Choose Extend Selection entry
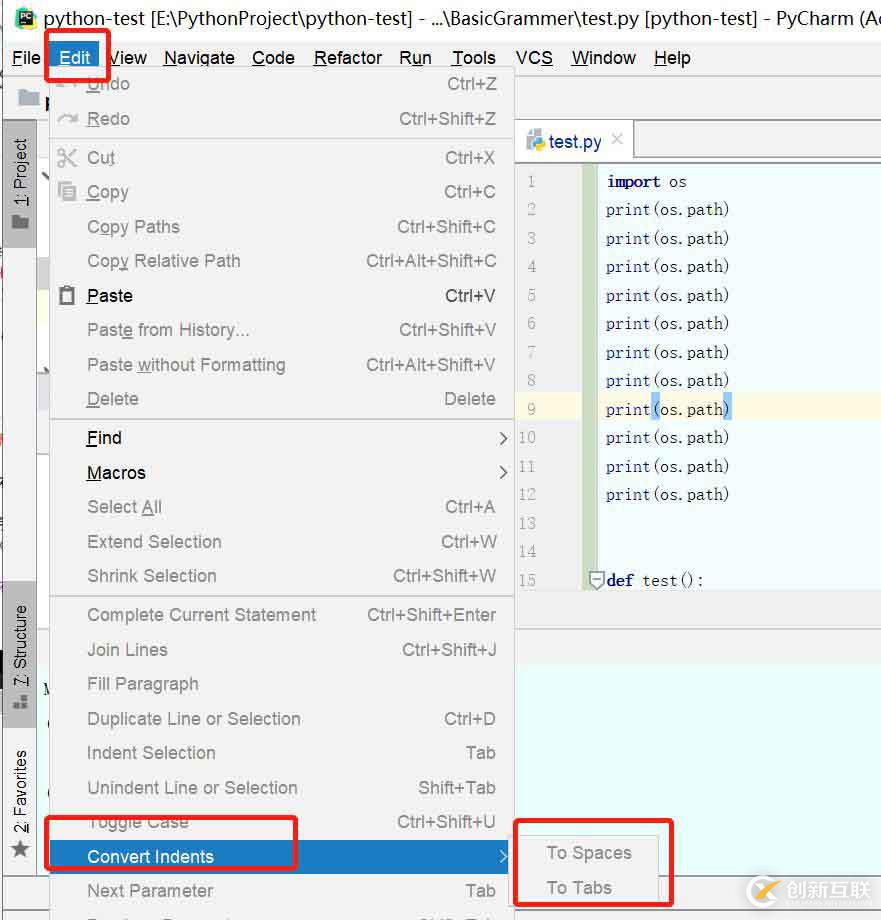 [282, 542]
